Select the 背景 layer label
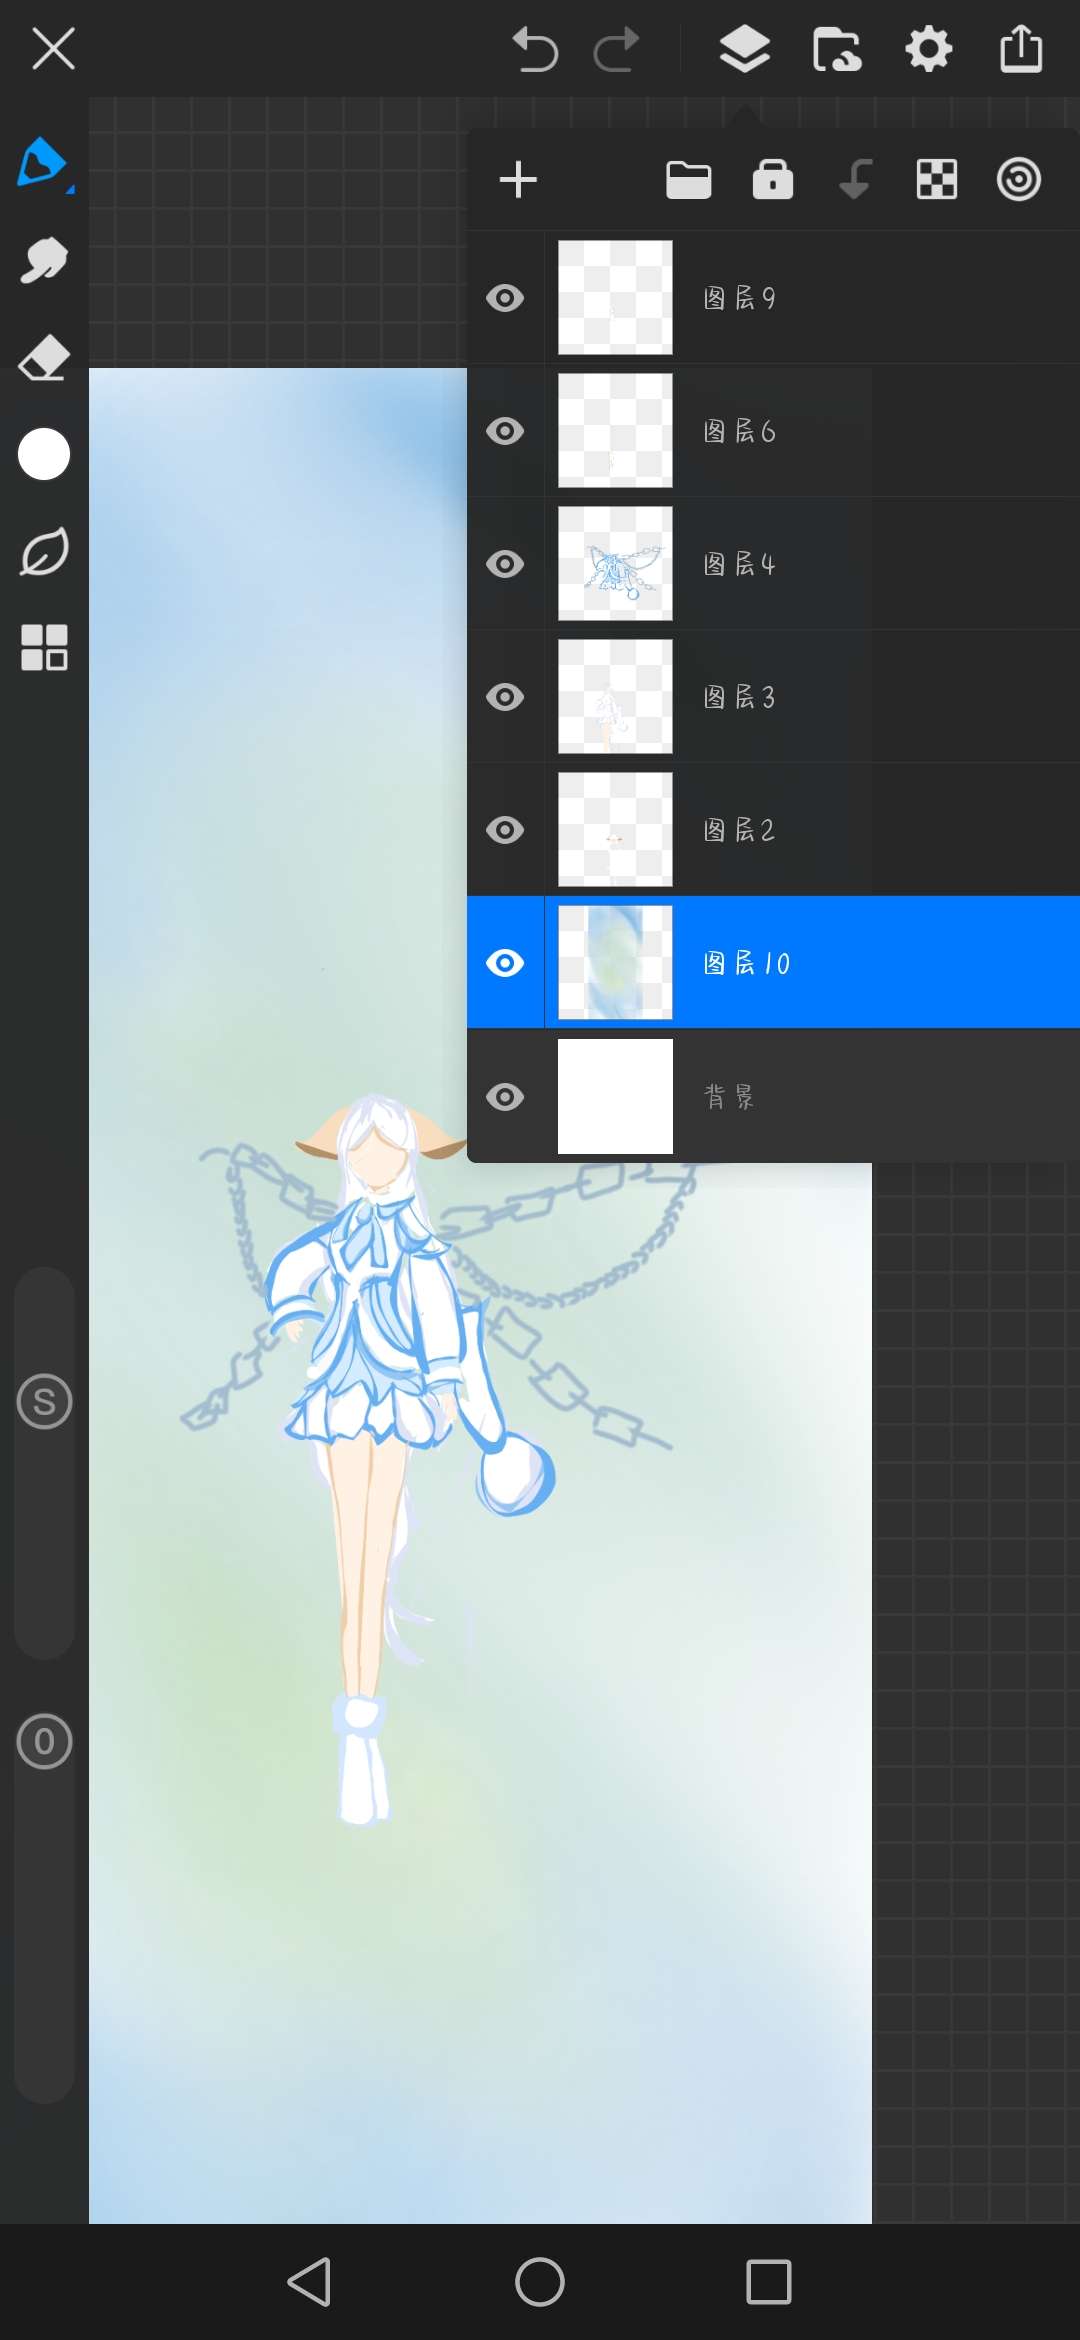Image resolution: width=1080 pixels, height=2340 pixels. 730,1097
